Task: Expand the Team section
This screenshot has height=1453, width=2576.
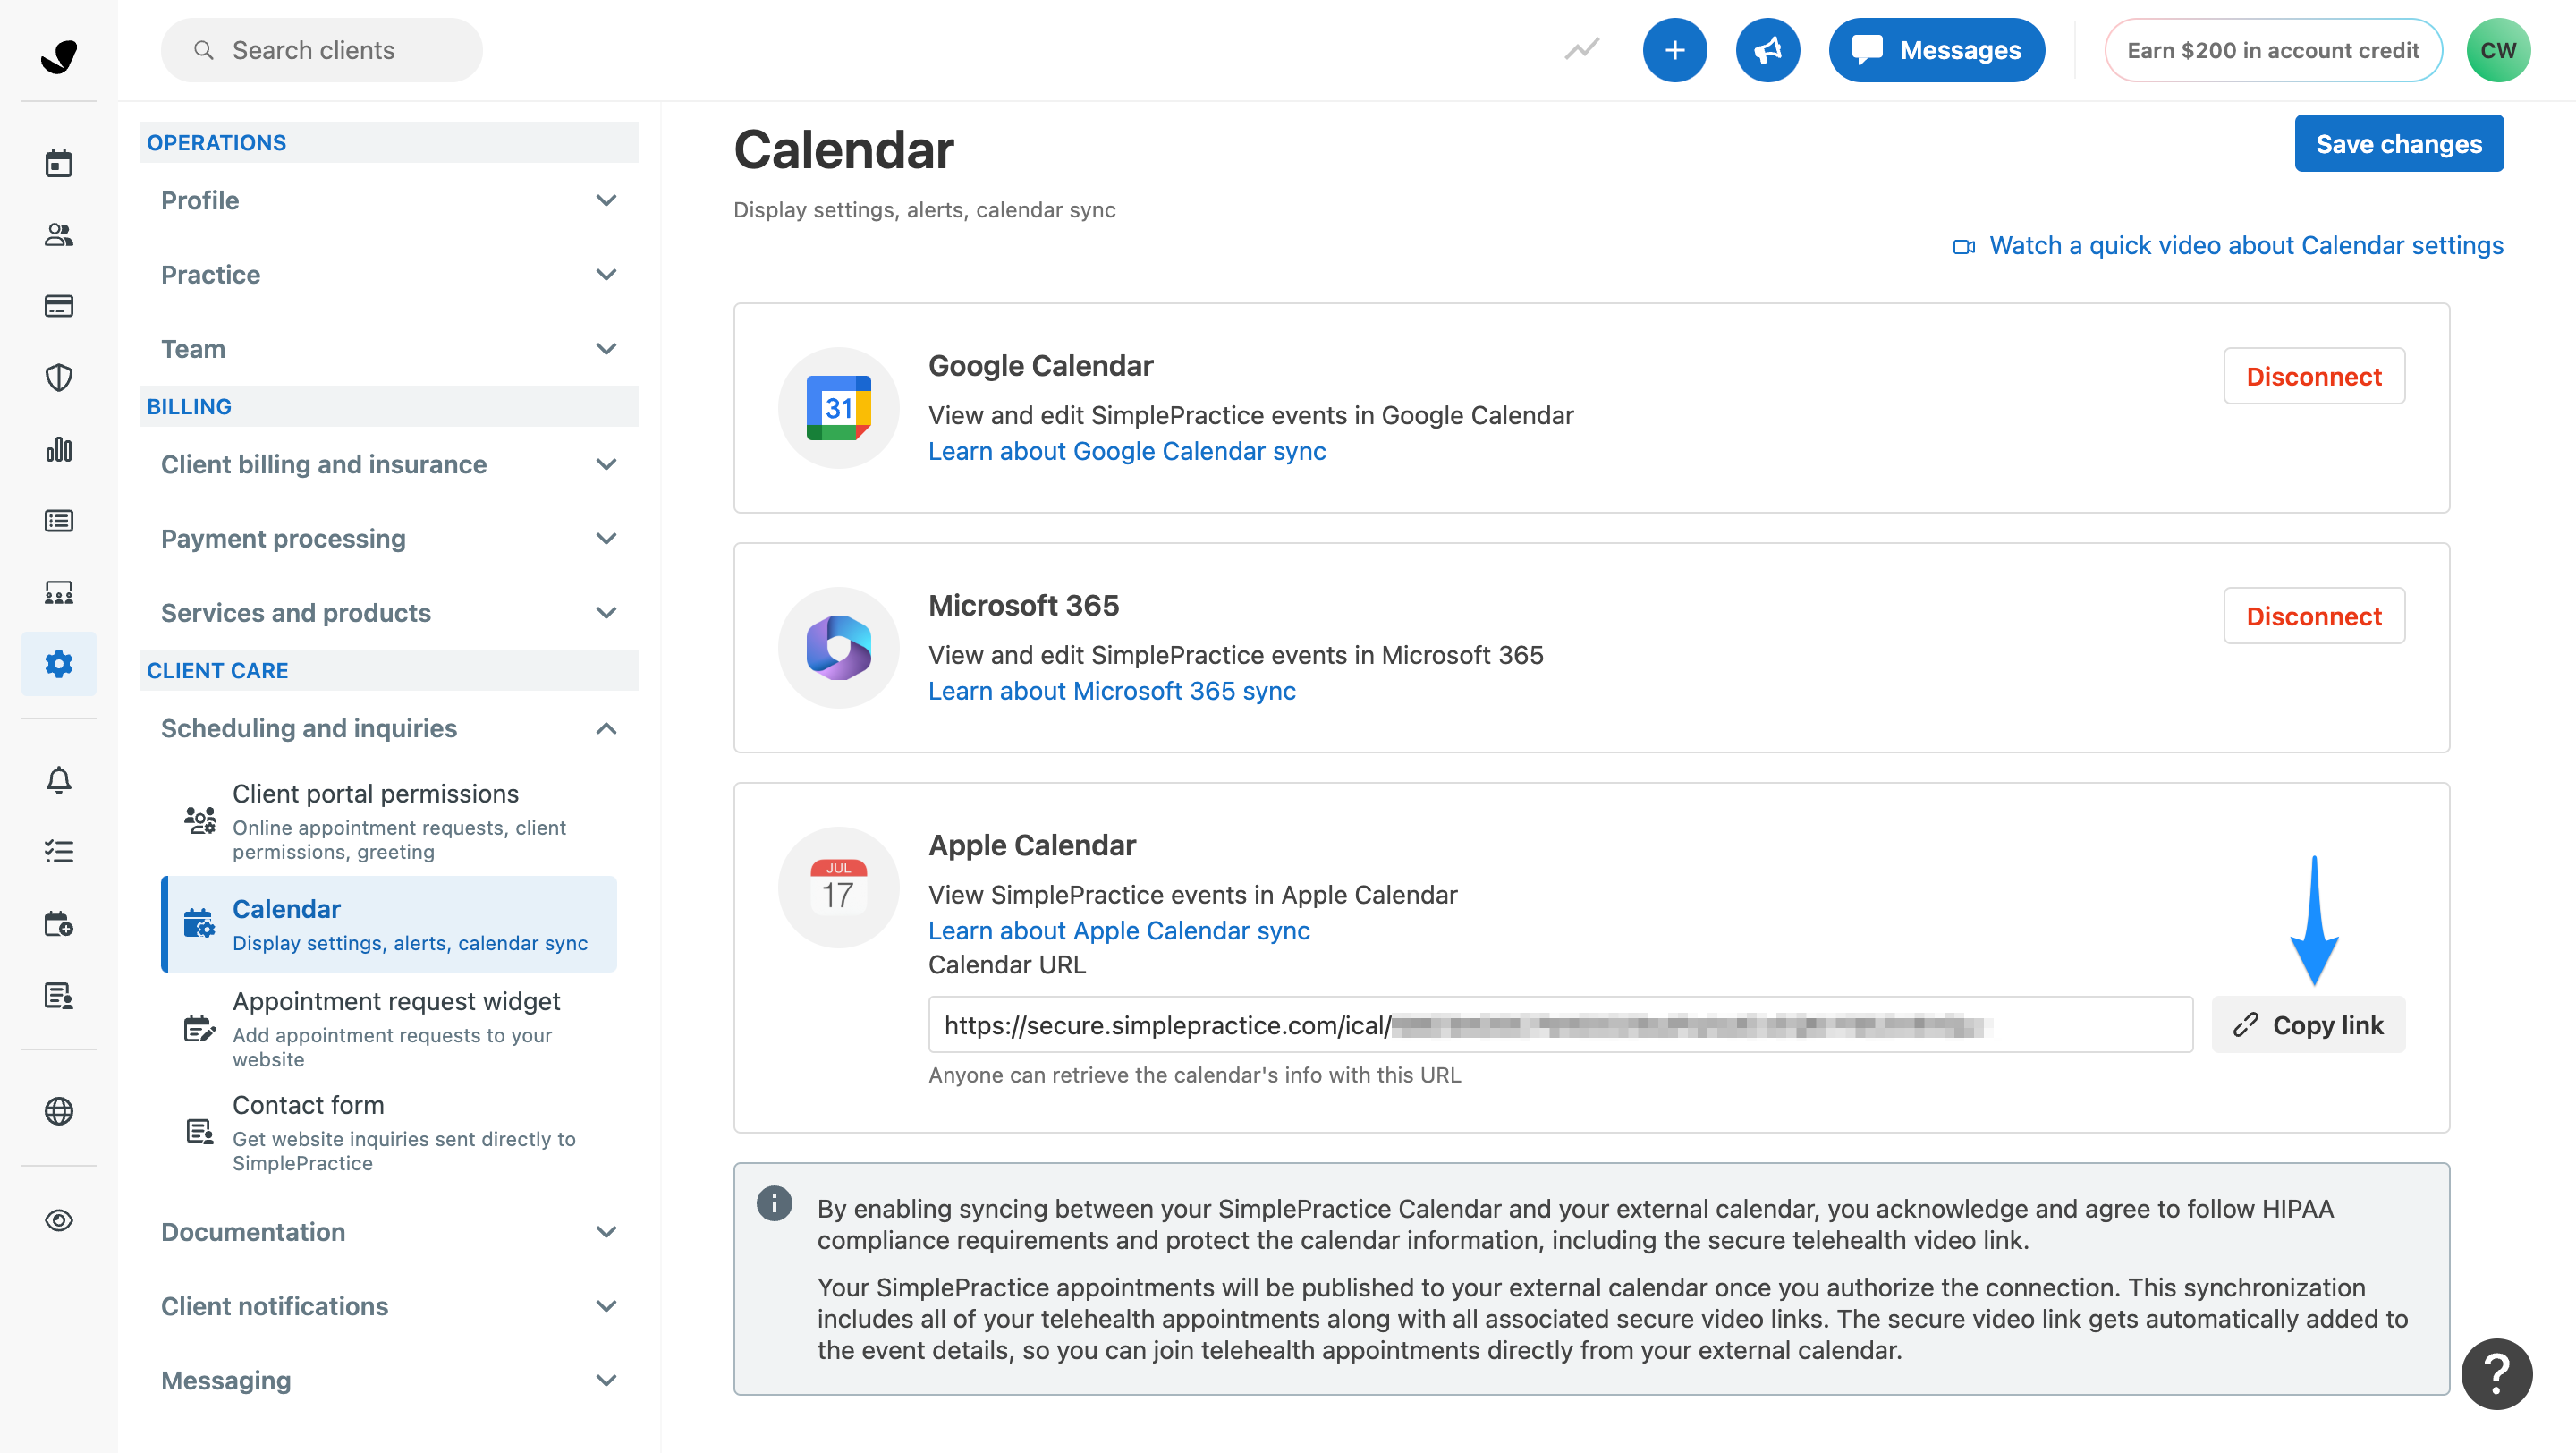Action: (389, 349)
